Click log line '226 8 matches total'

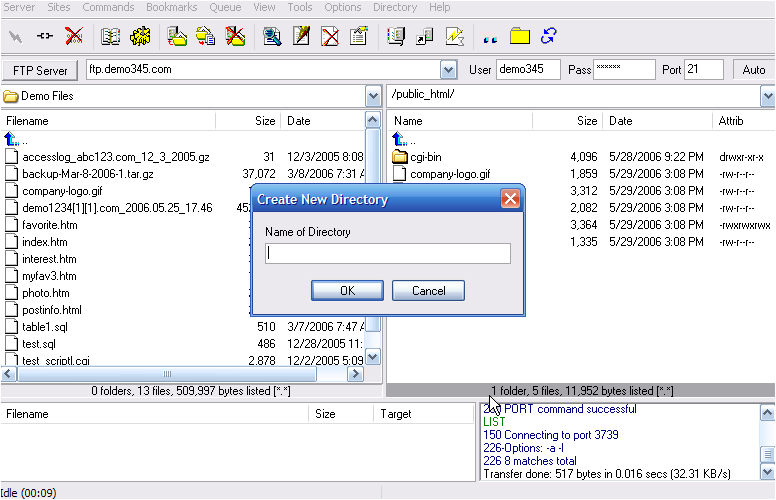[530, 461]
